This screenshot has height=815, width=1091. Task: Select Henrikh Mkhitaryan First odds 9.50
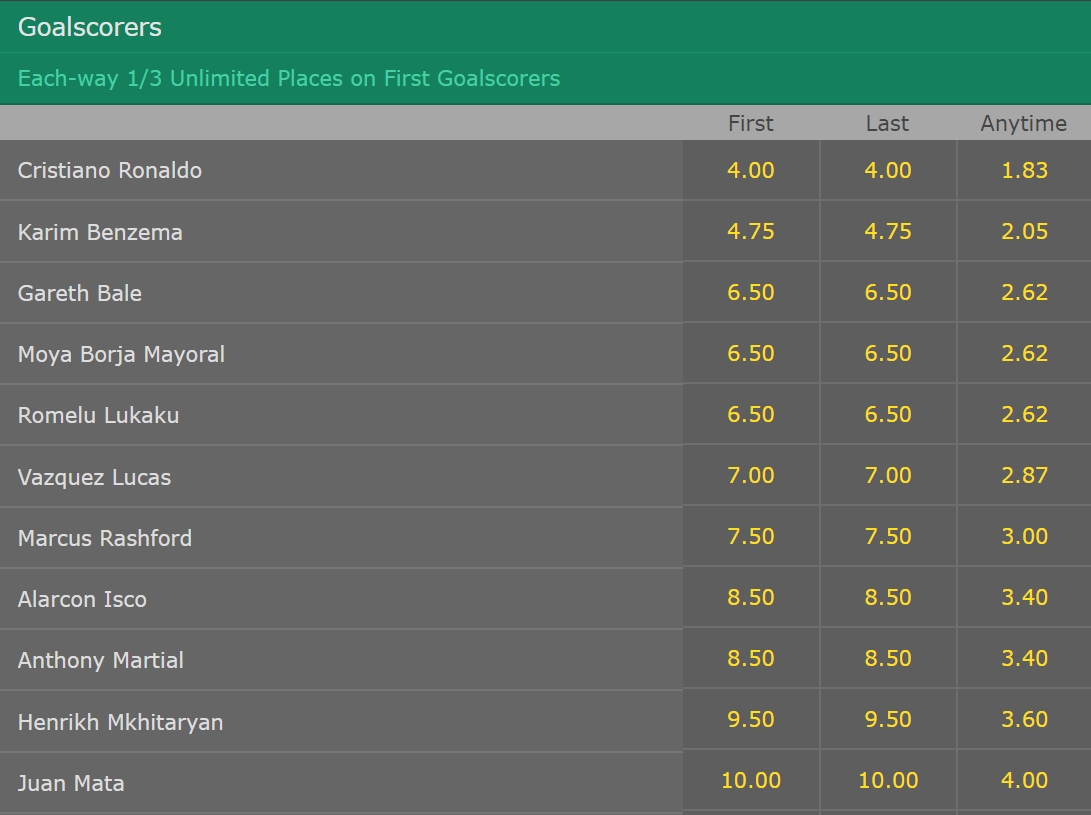click(x=751, y=719)
